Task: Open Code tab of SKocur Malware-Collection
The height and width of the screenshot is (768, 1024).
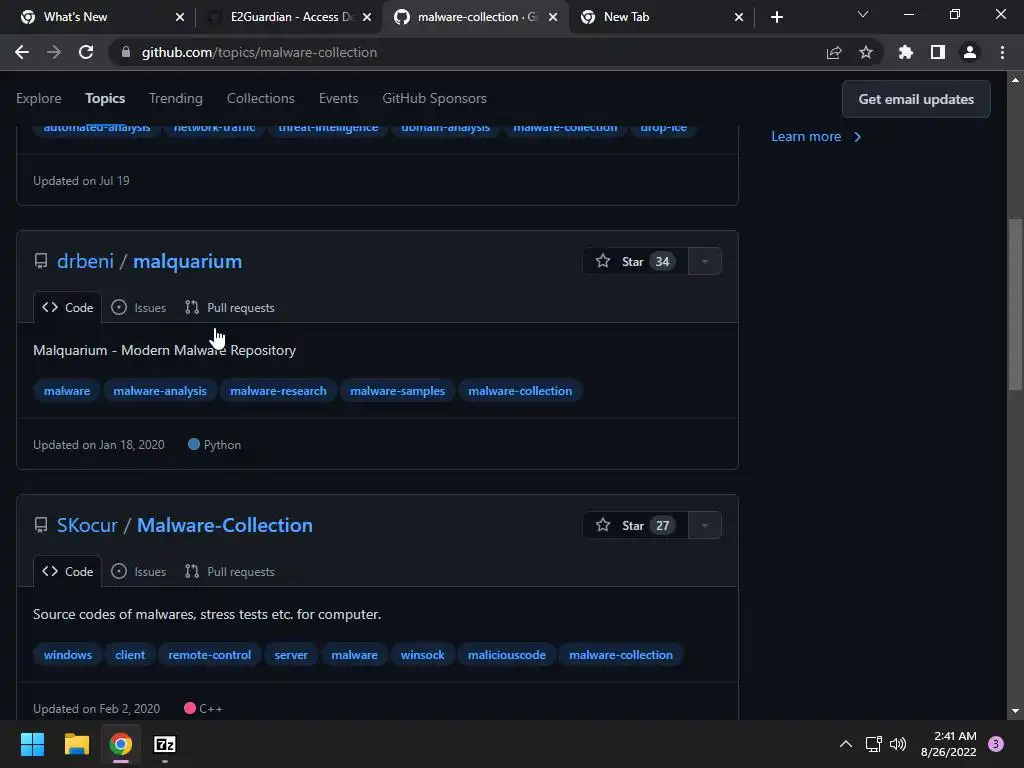Action: (x=67, y=571)
